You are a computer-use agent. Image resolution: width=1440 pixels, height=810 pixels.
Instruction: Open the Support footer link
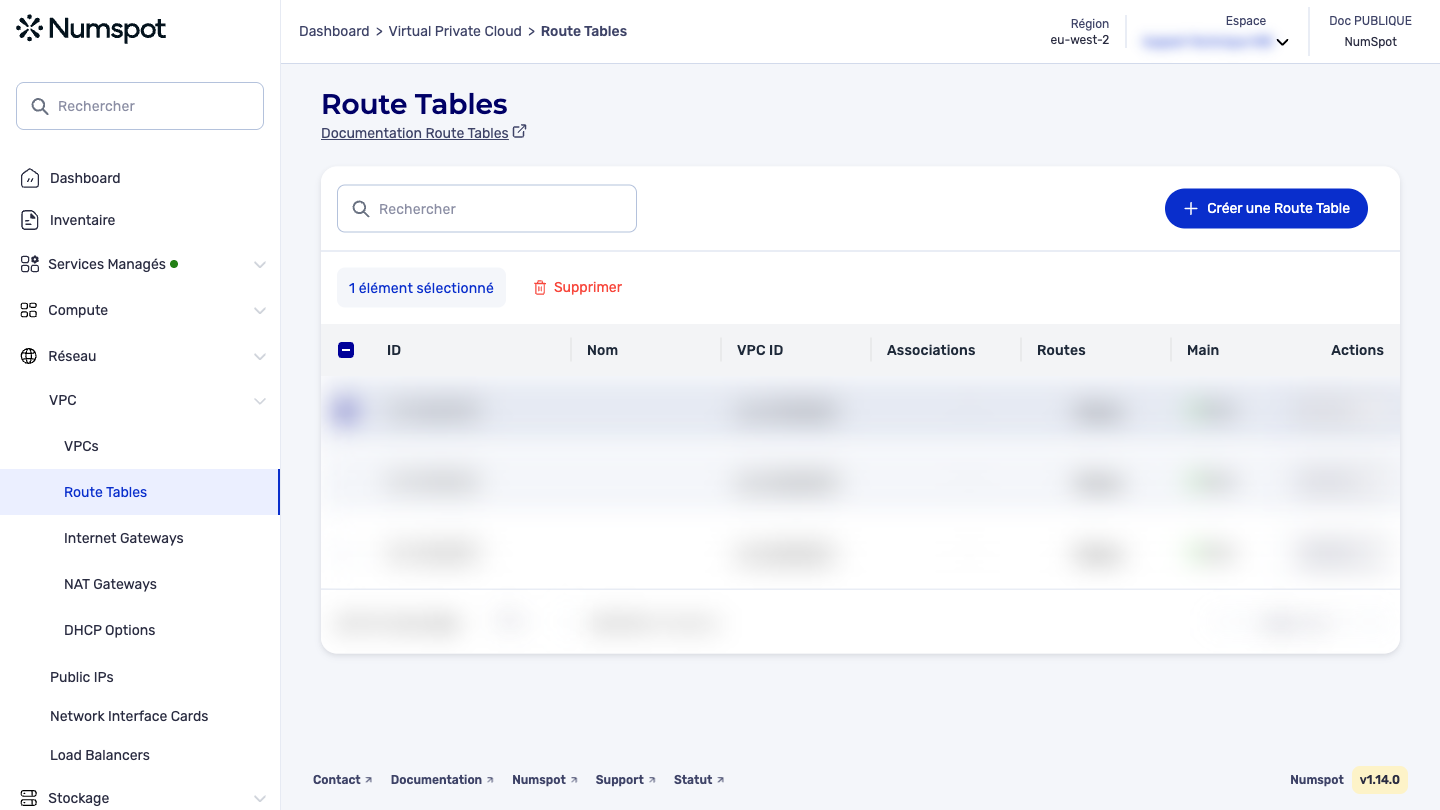pos(626,780)
